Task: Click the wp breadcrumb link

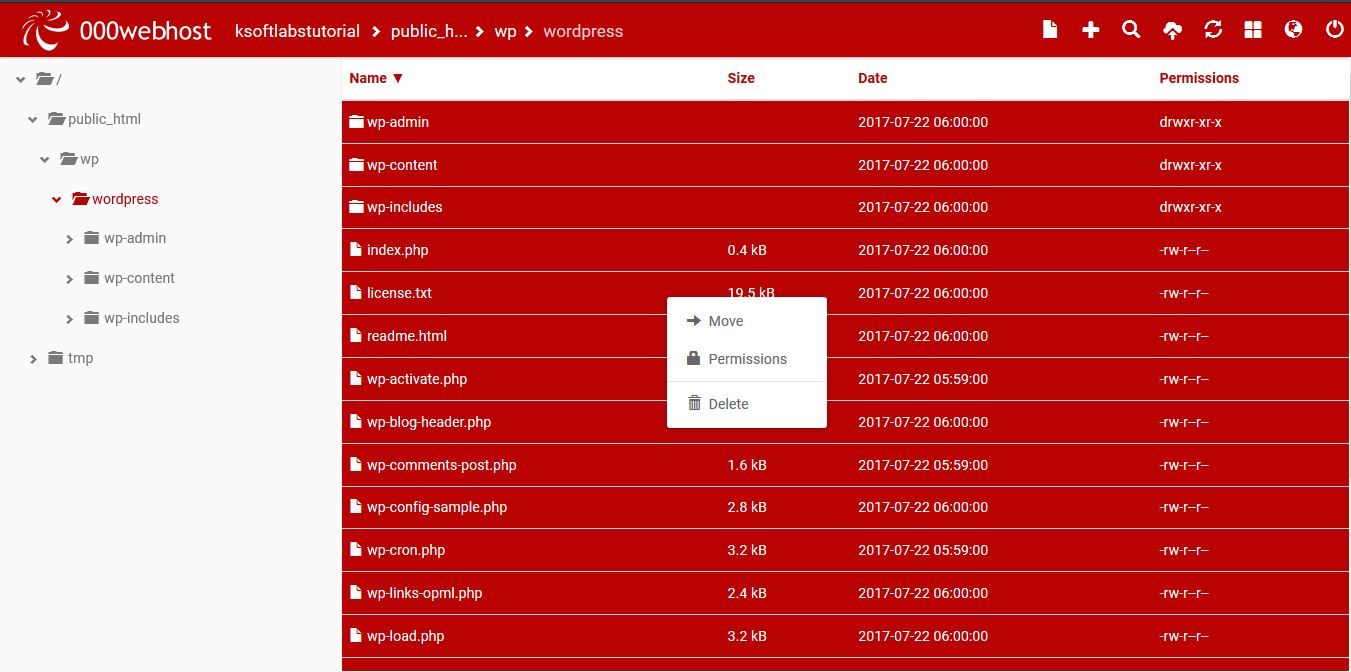Action: tap(505, 31)
